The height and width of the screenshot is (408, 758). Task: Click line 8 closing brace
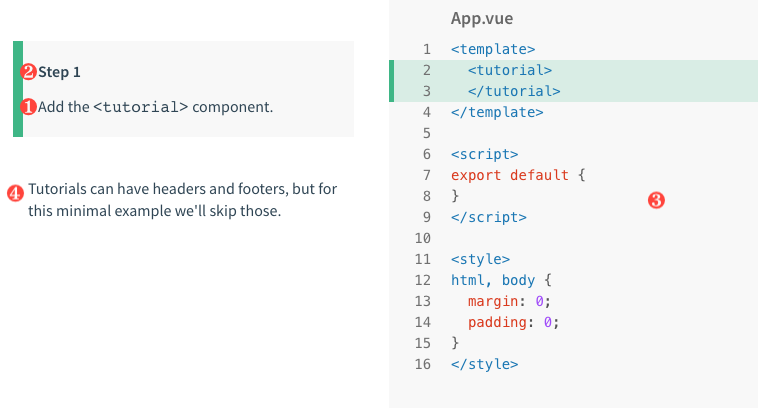455,196
